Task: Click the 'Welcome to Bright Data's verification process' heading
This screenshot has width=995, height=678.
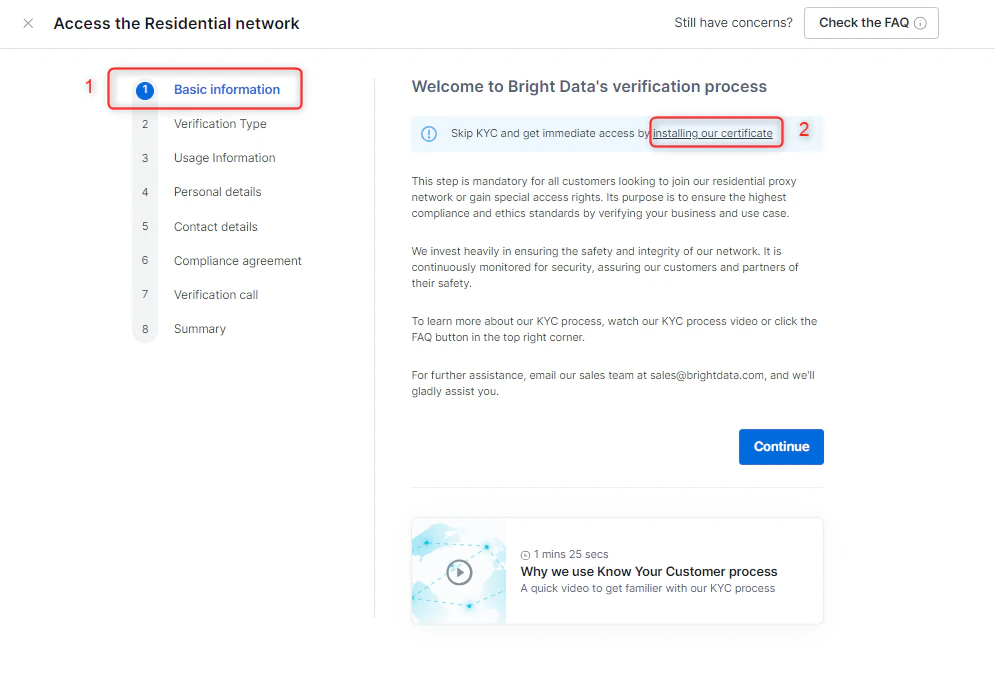Action: click(589, 86)
